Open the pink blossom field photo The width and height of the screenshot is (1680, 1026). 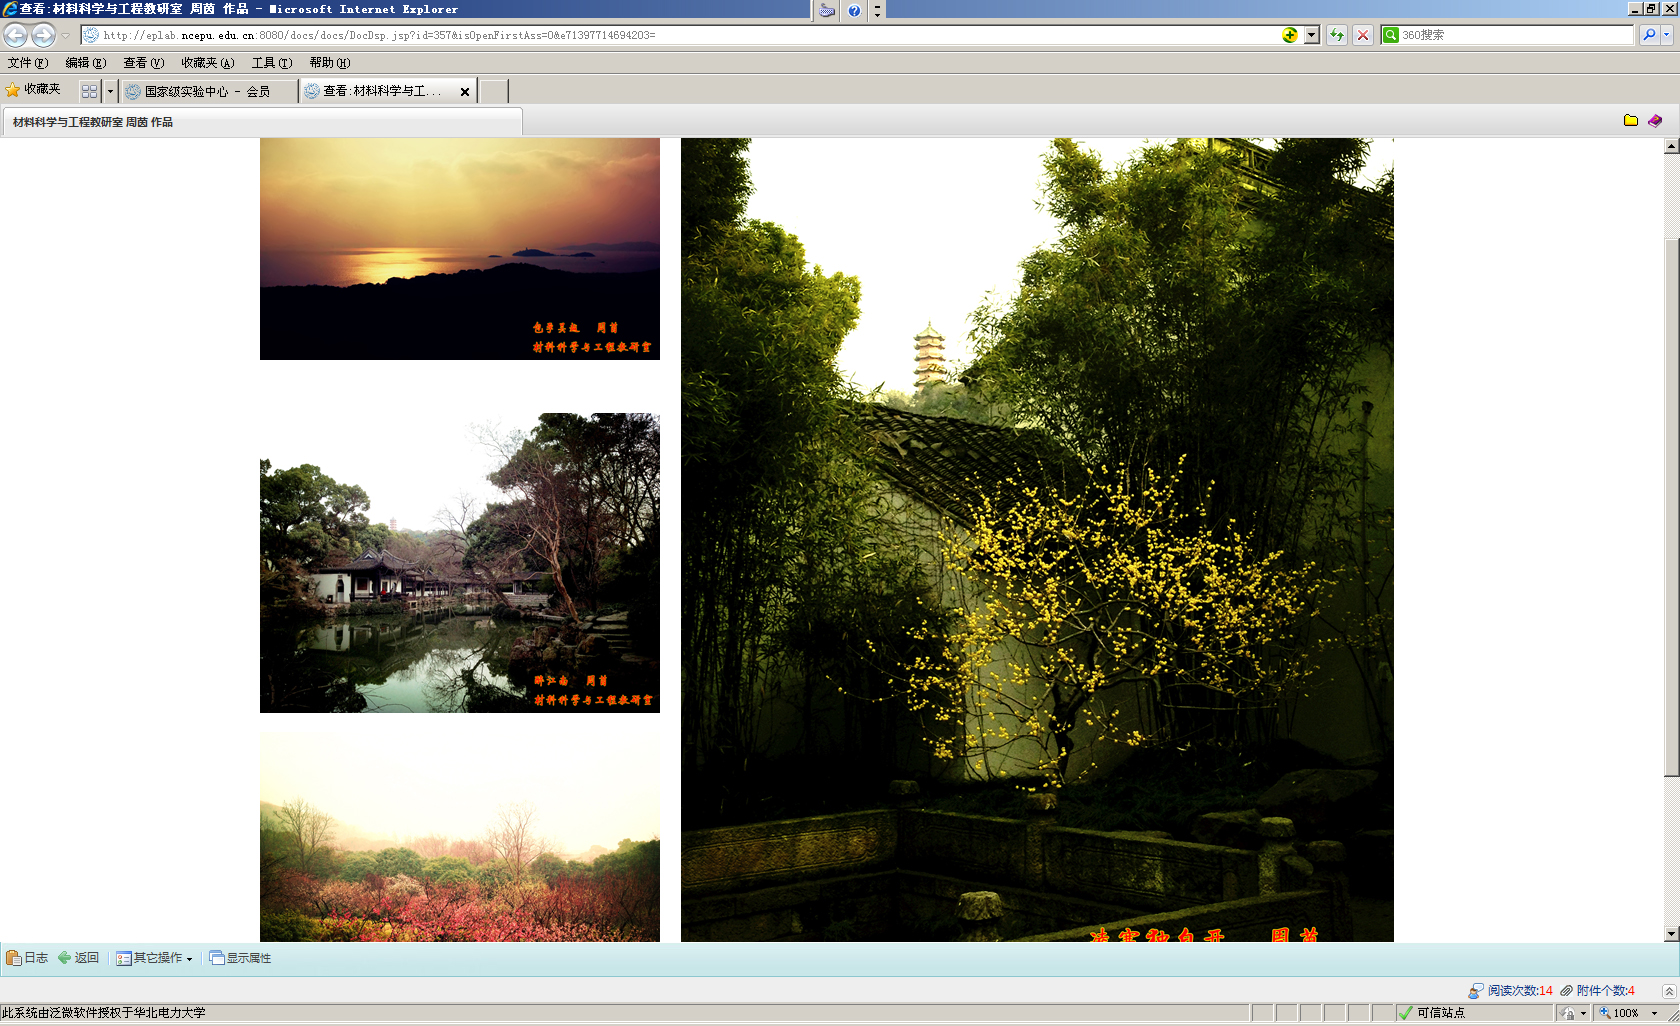pyautogui.click(x=460, y=837)
